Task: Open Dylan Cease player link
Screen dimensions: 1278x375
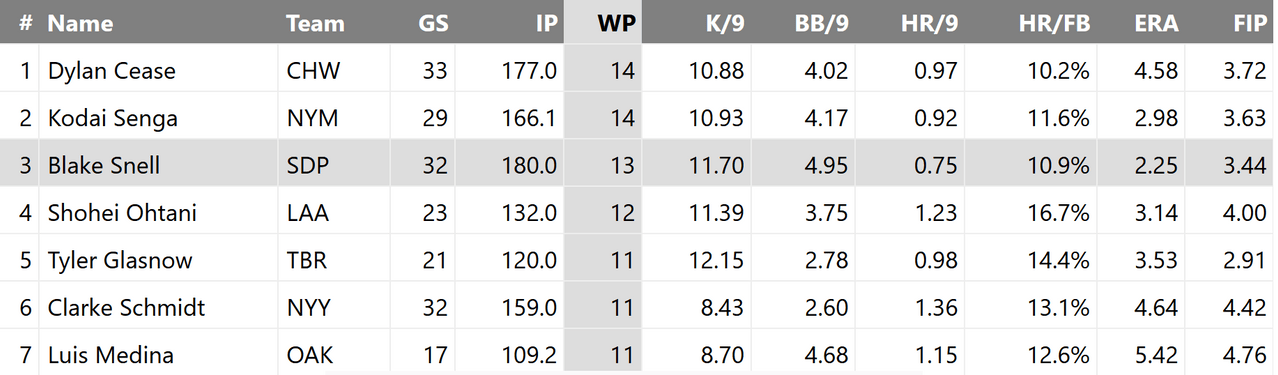Action: (112, 71)
